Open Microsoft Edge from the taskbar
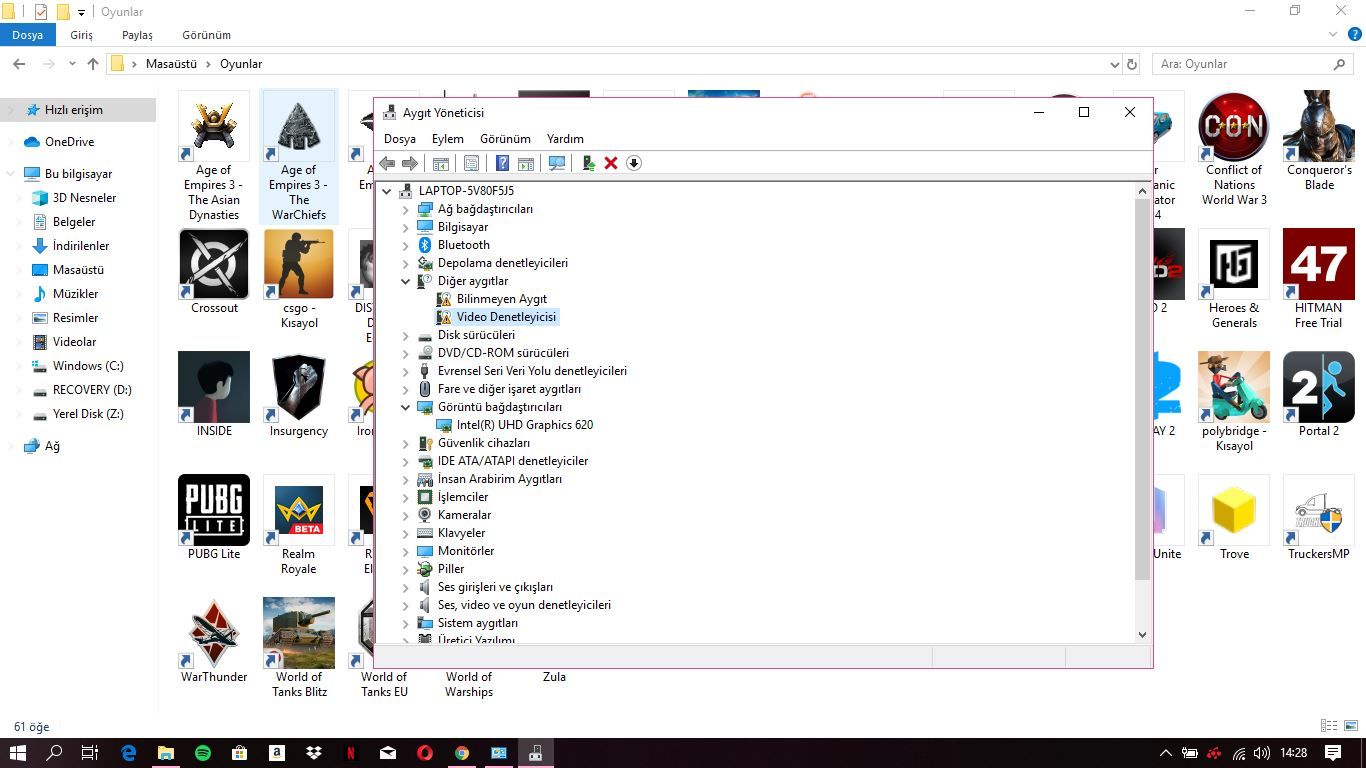The image size is (1366, 768). click(129, 753)
